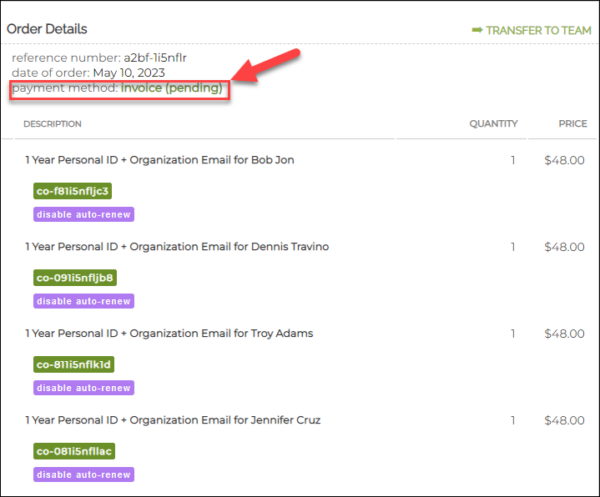Click the Quantity column header
The height and width of the screenshot is (497, 600).
coord(493,124)
